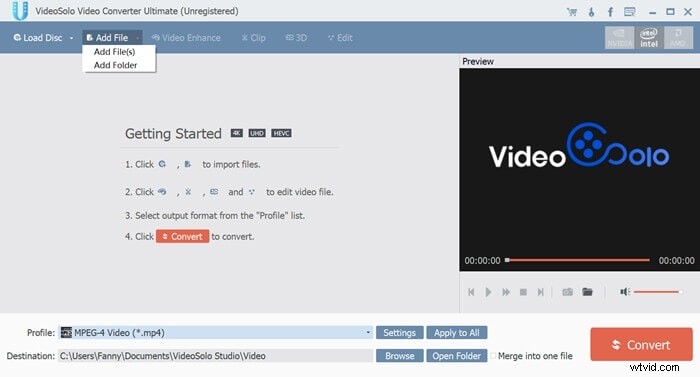Click the 3D icon in step 2
Image resolution: width=700 pixels, height=377 pixels.
tap(214, 192)
